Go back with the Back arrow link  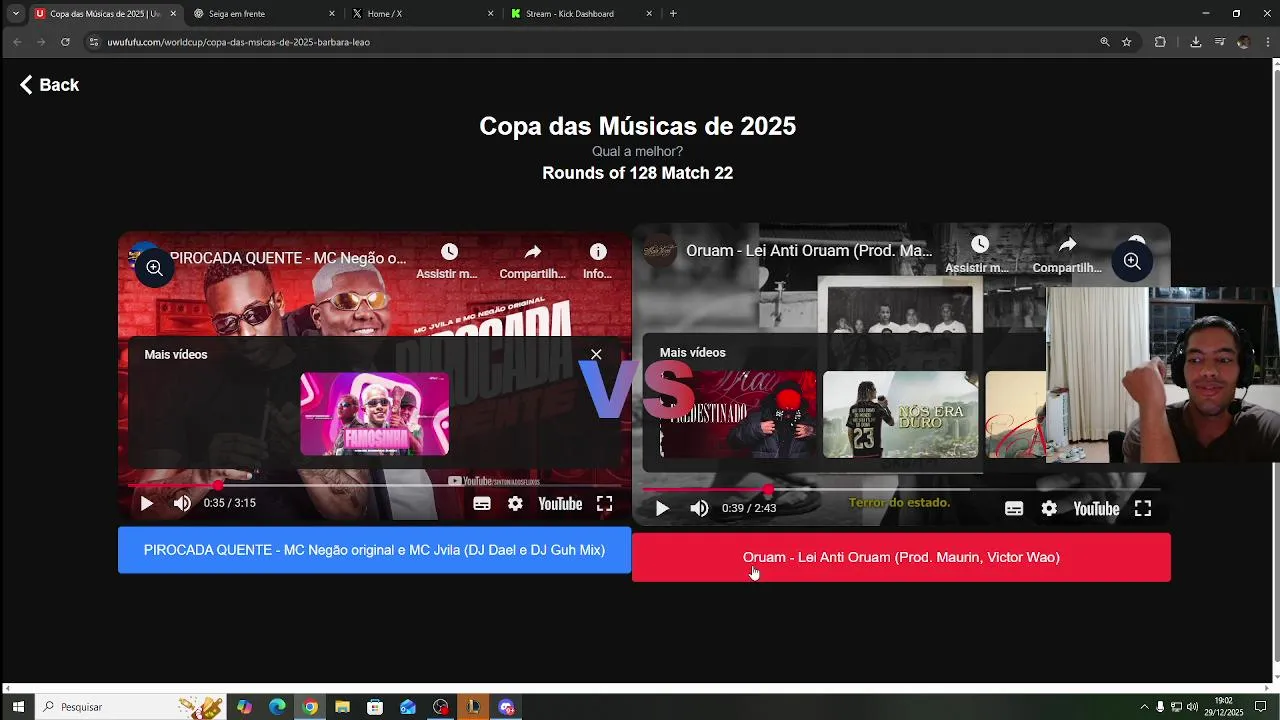[x=49, y=85]
